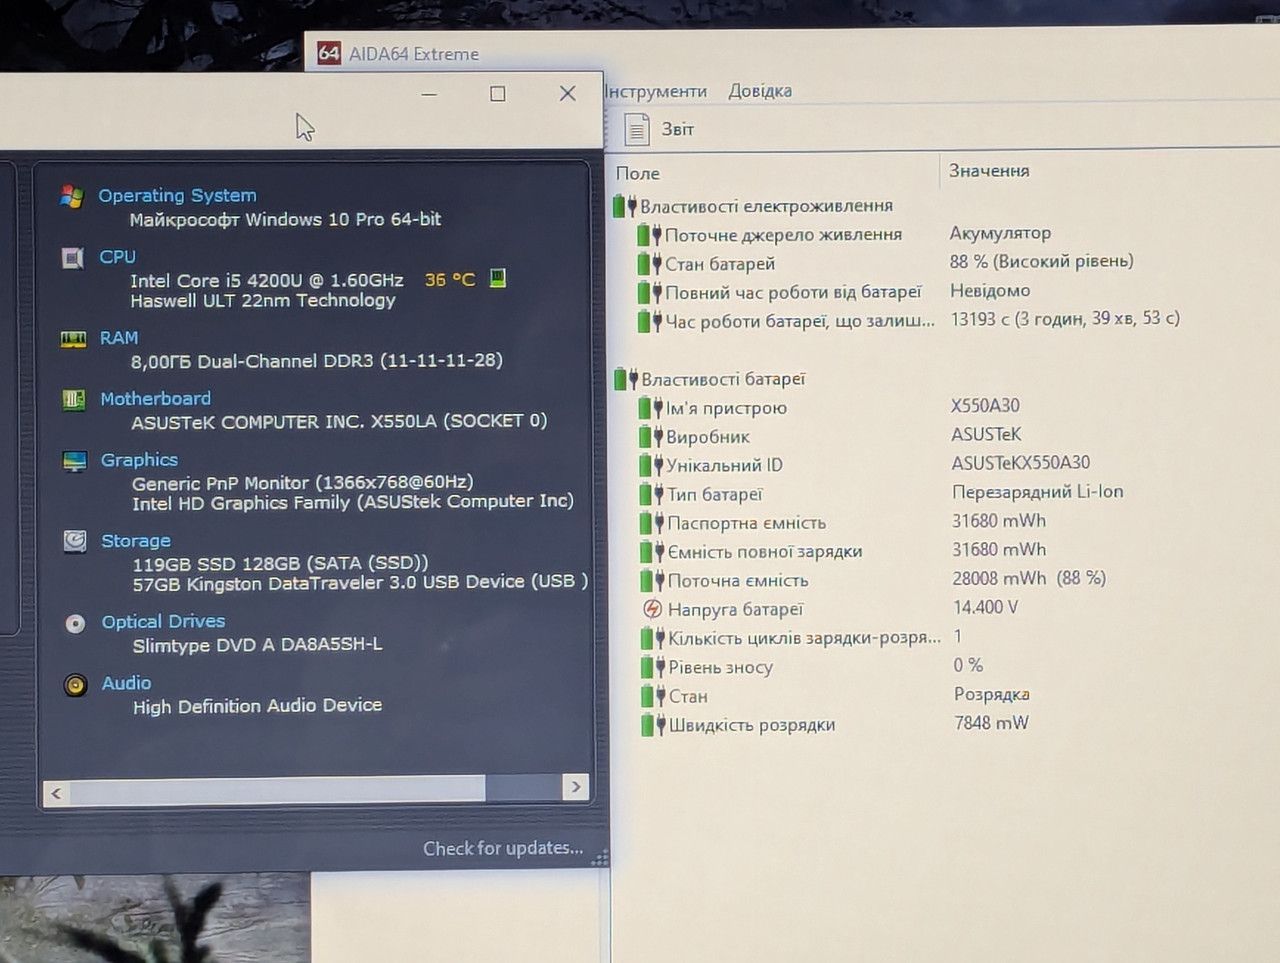
Task: Click the horizontal scrollbar thumb in Speccy
Action: point(277,790)
